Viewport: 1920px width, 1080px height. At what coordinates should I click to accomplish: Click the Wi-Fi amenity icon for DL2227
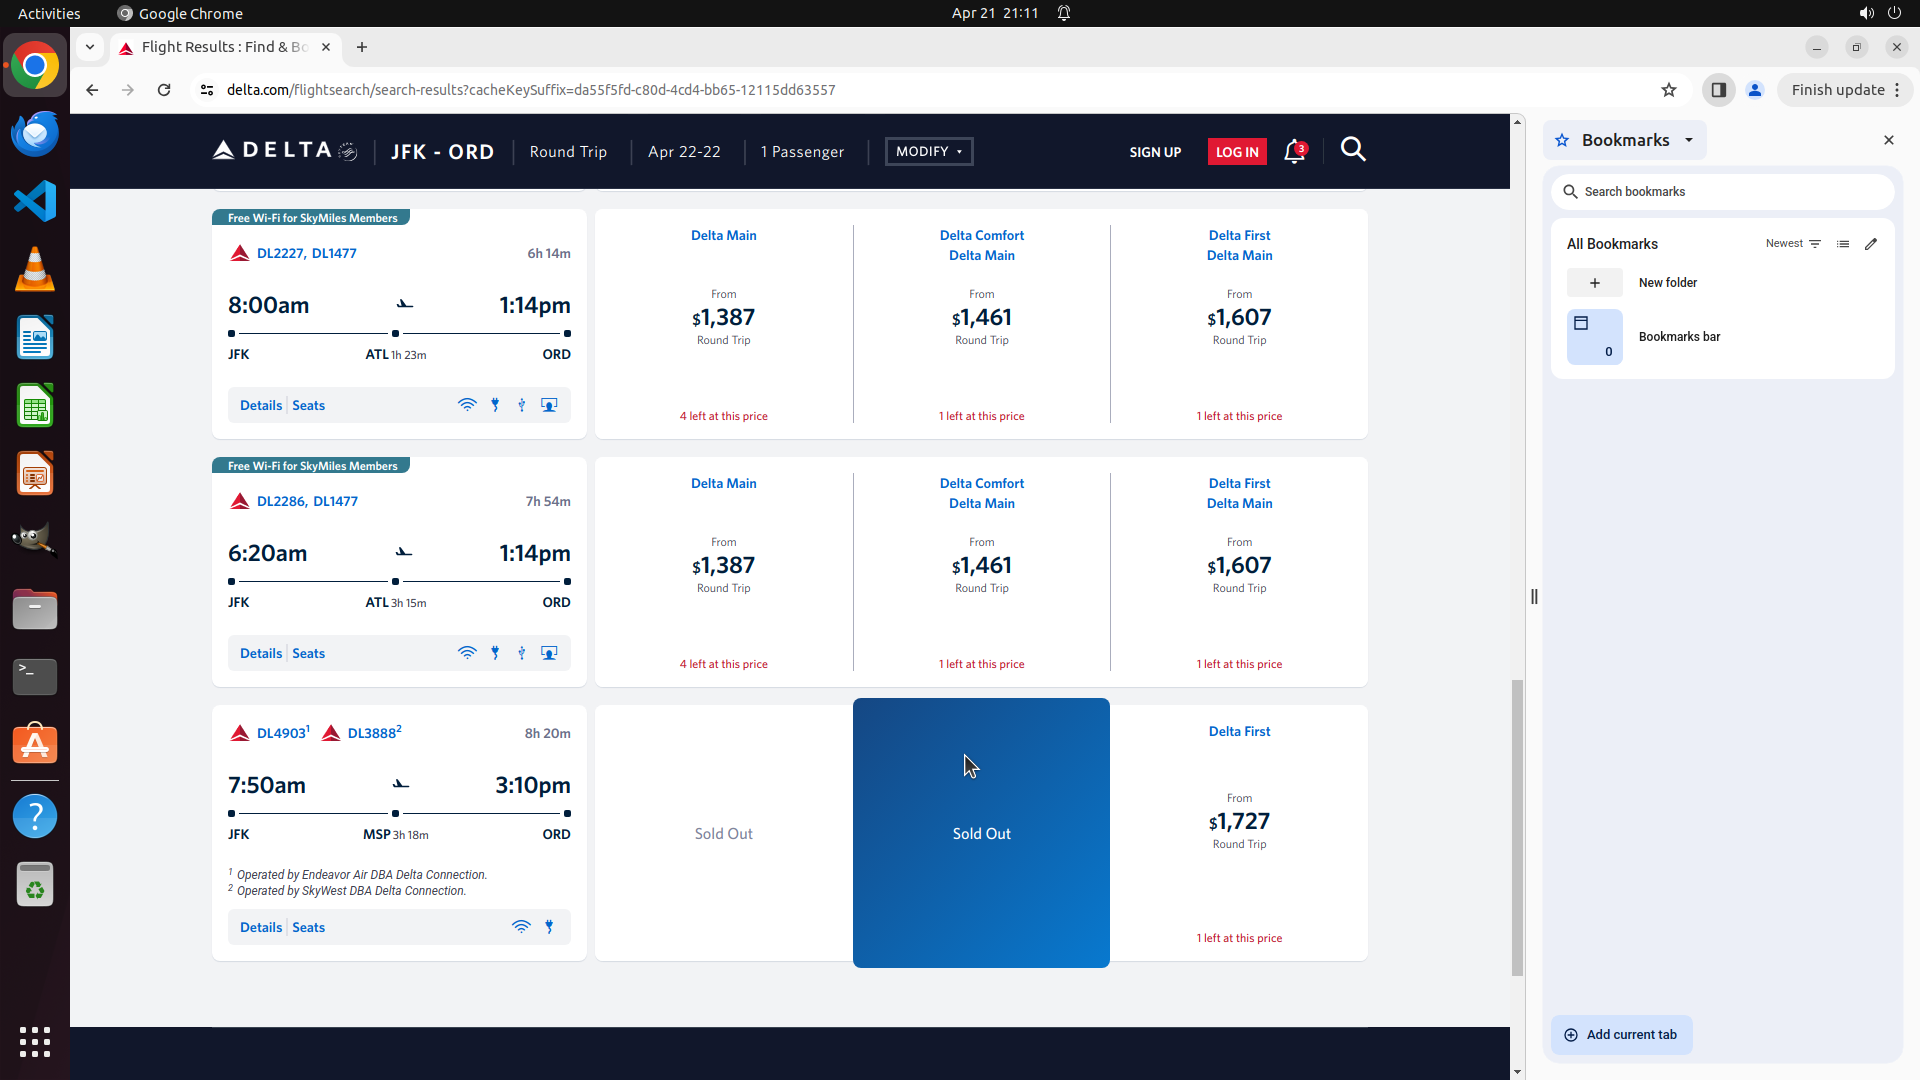coord(467,405)
